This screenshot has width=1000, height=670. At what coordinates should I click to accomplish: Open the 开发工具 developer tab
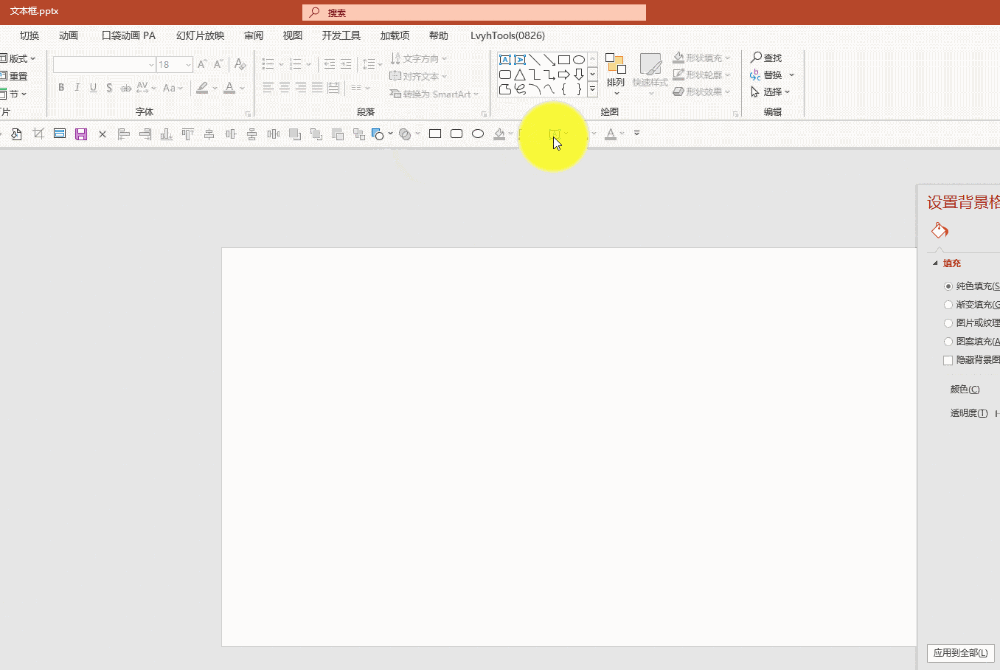tap(341, 36)
